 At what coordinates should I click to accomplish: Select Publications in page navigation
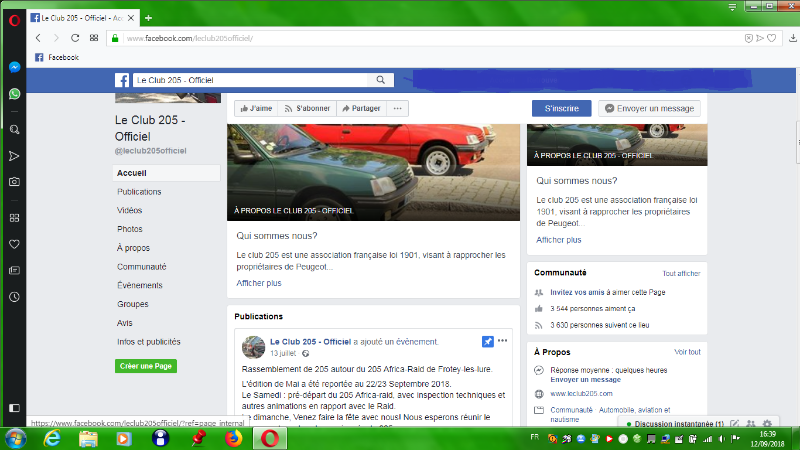(139, 192)
